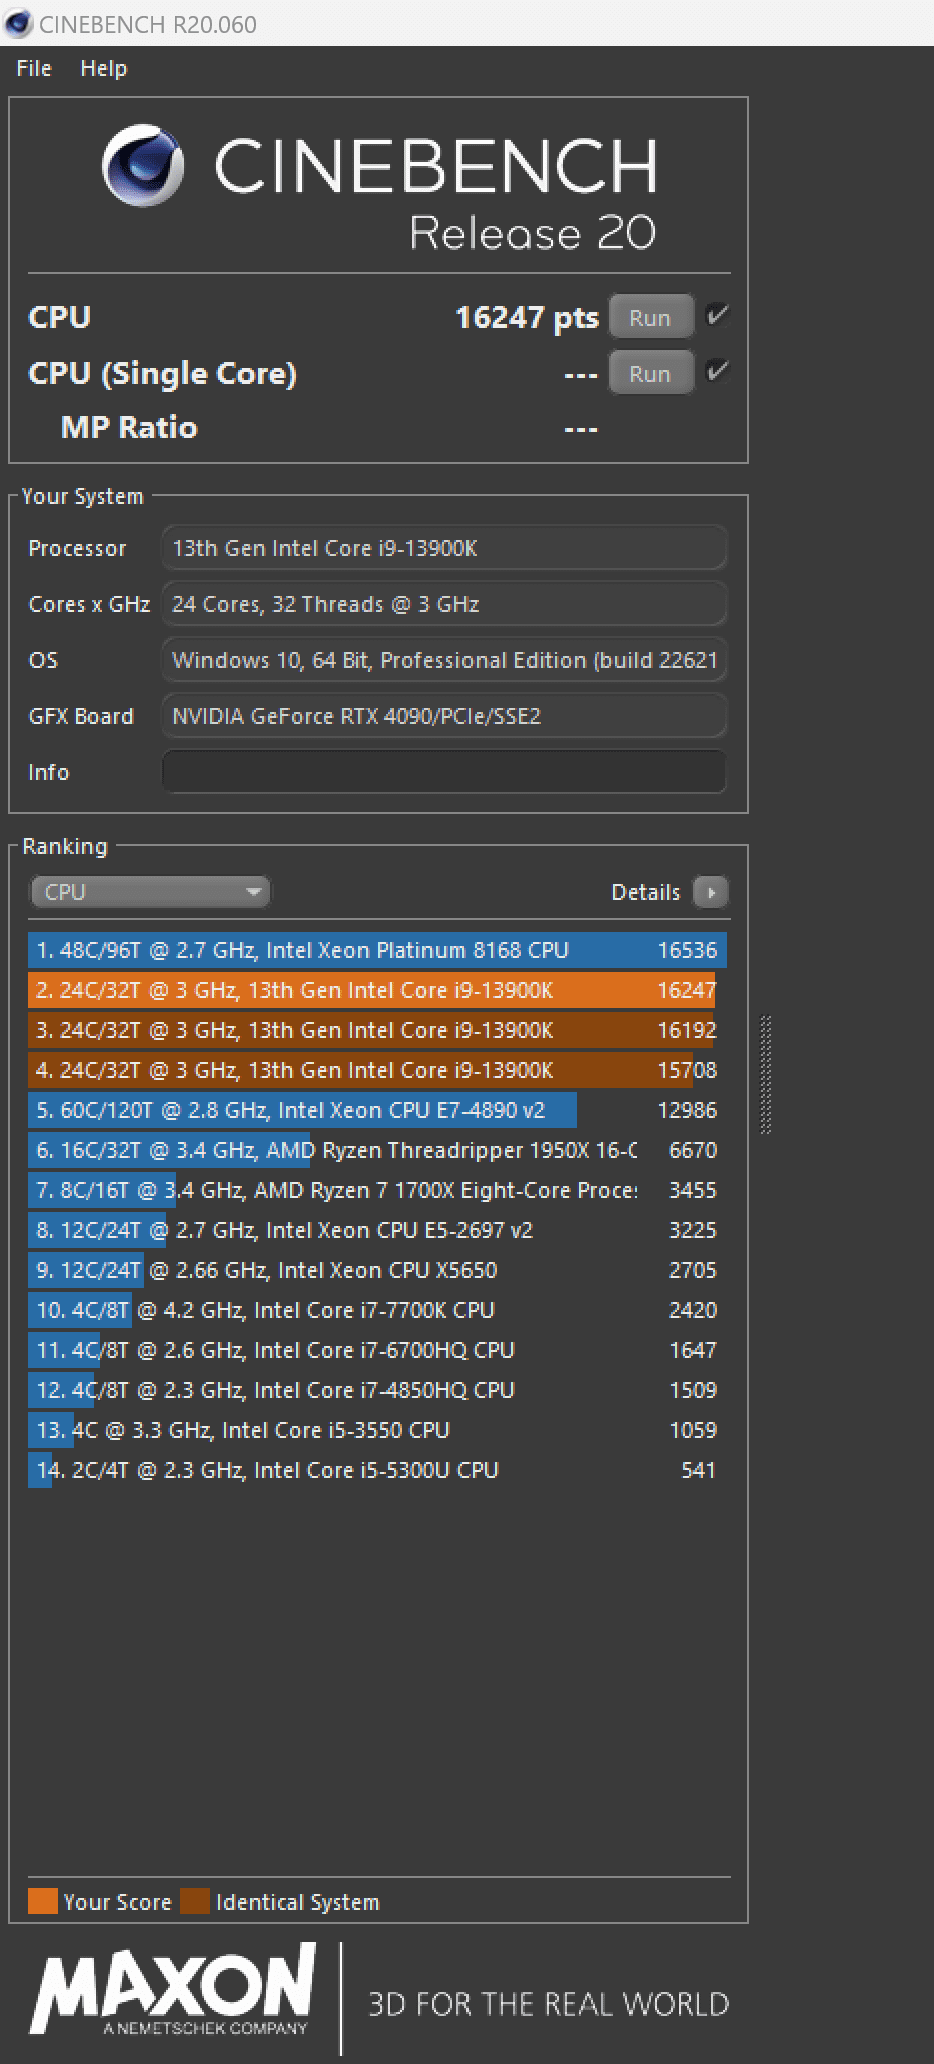Open the CPU ranking dropdown
The height and width of the screenshot is (2064, 934).
point(150,892)
